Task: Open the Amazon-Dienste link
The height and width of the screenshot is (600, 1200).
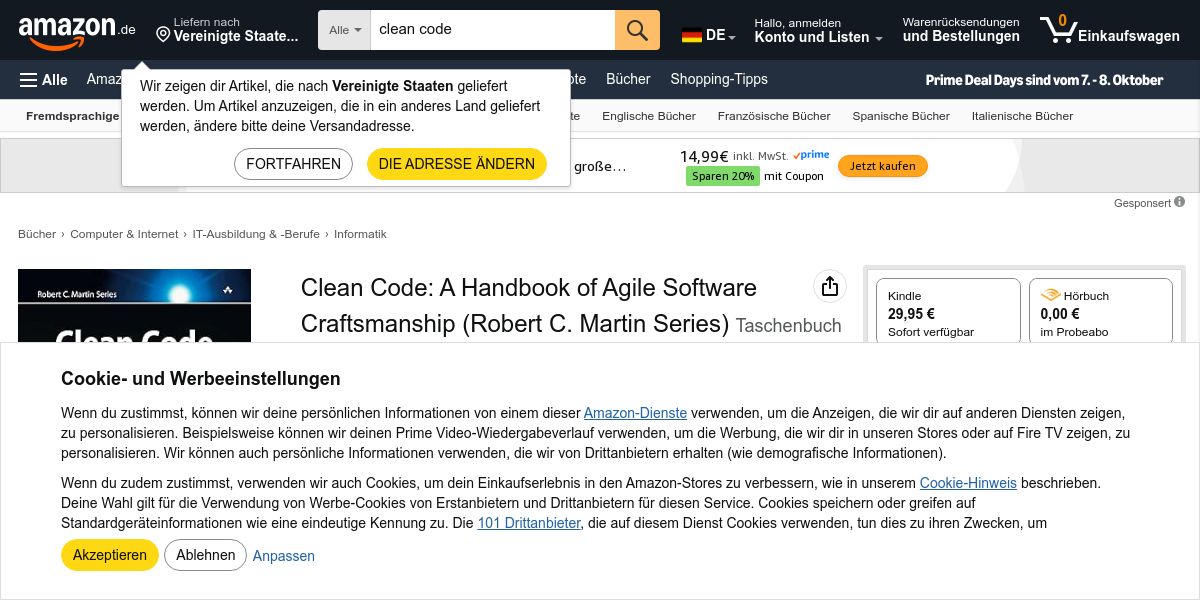Action: tap(635, 413)
